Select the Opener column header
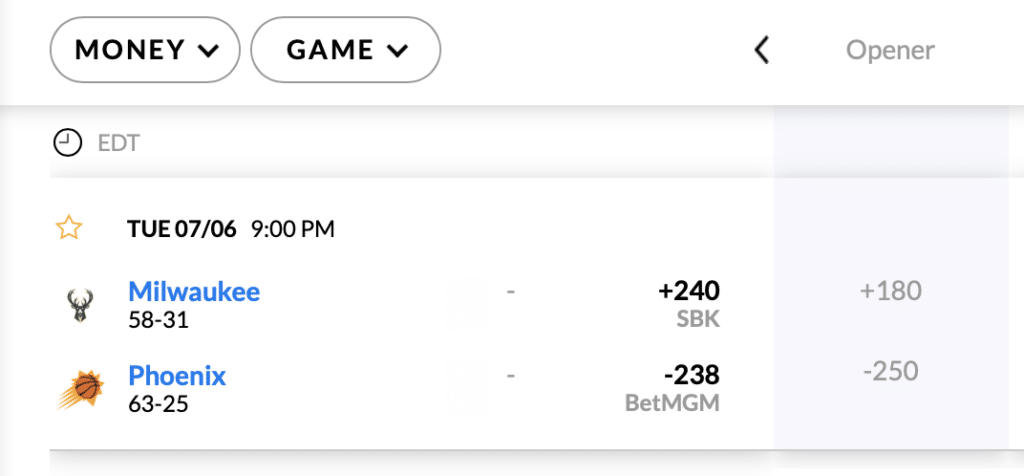 [890, 50]
